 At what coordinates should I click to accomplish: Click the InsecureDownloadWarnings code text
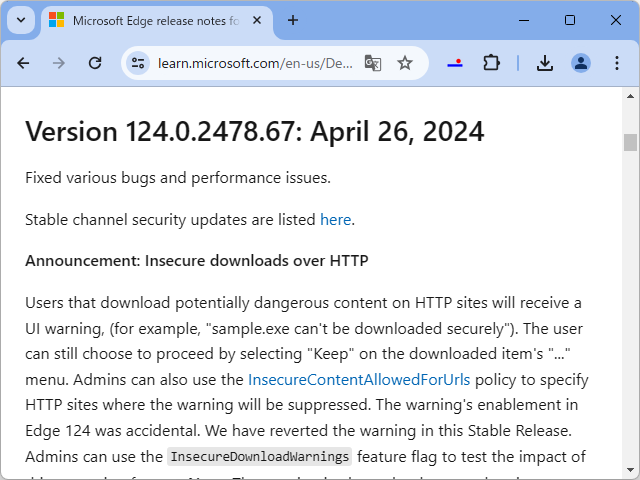coord(260,457)
